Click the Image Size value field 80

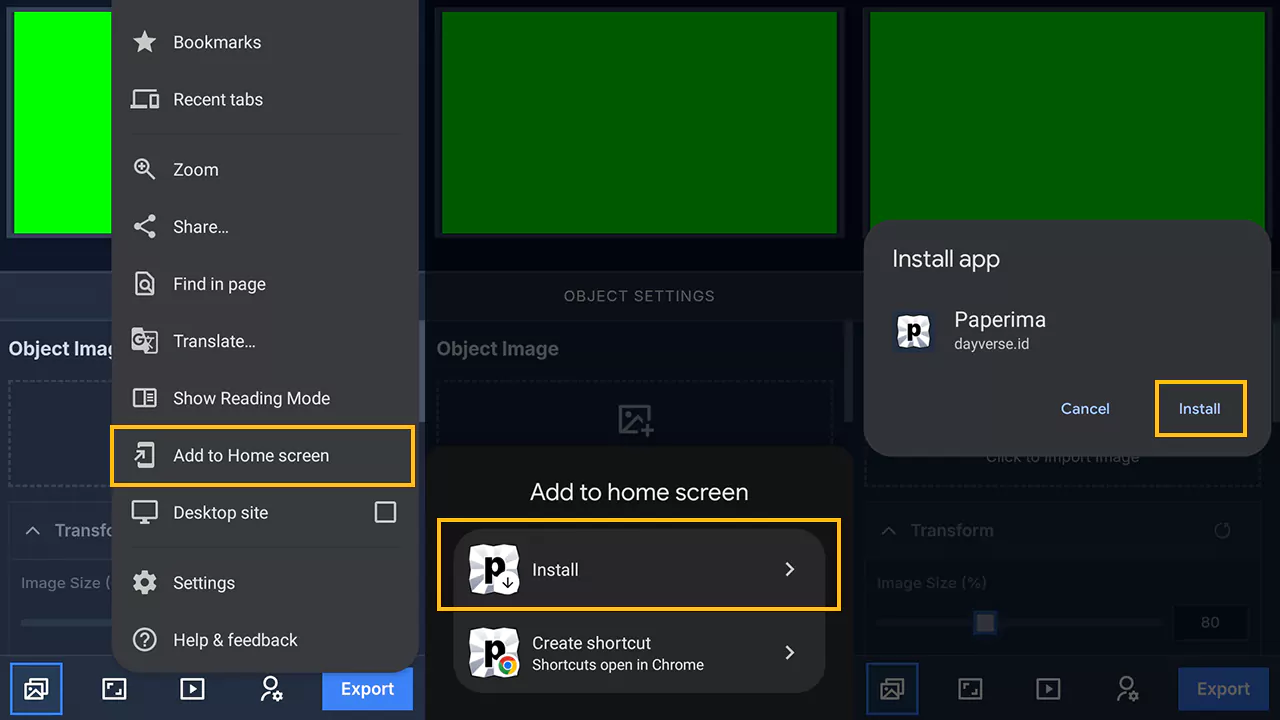1210,622
